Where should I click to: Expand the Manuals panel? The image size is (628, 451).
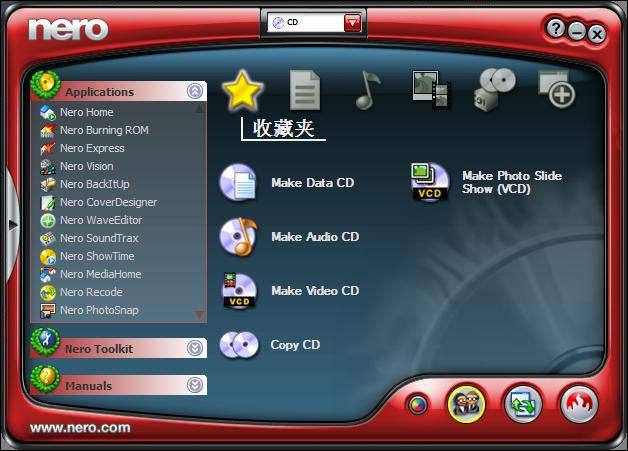coord(195,386)
